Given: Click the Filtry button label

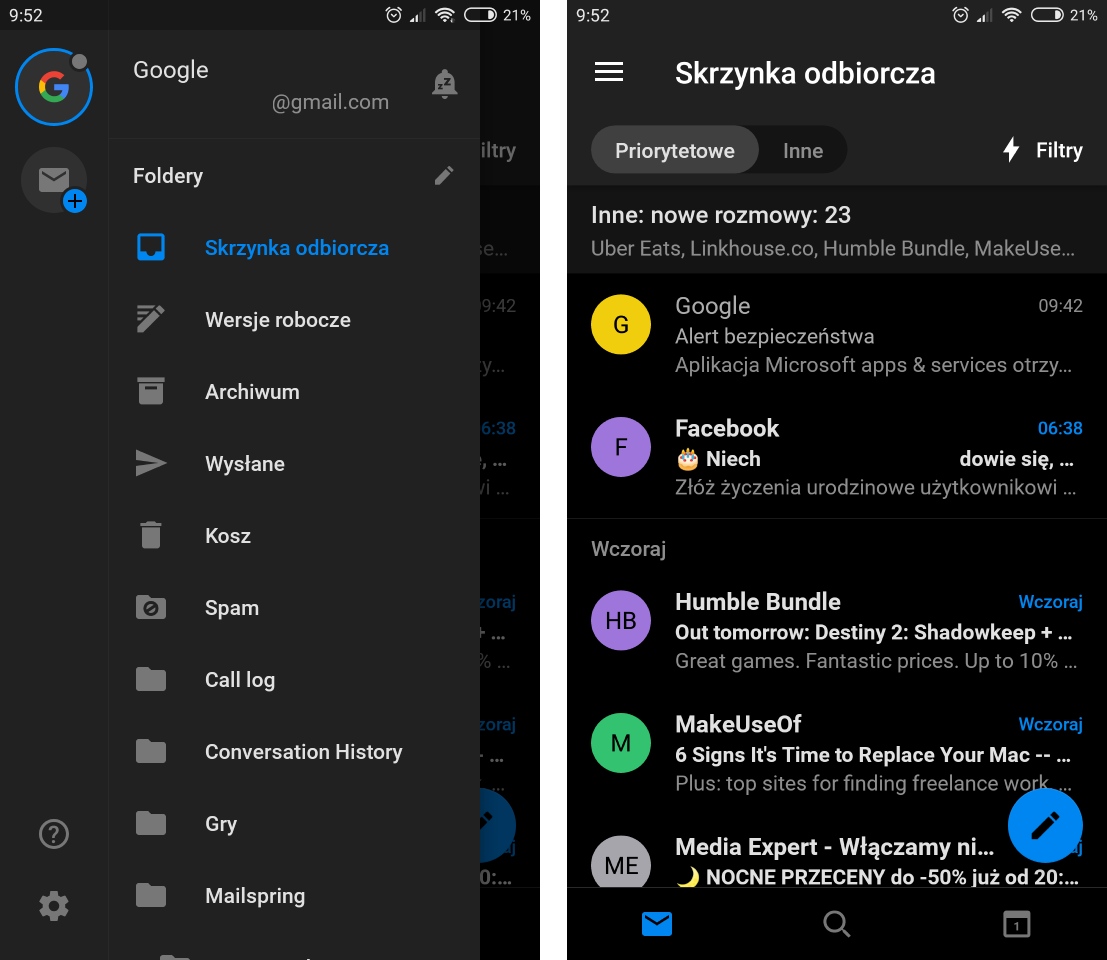Looking at the screenshot, I should [1059, 150].
